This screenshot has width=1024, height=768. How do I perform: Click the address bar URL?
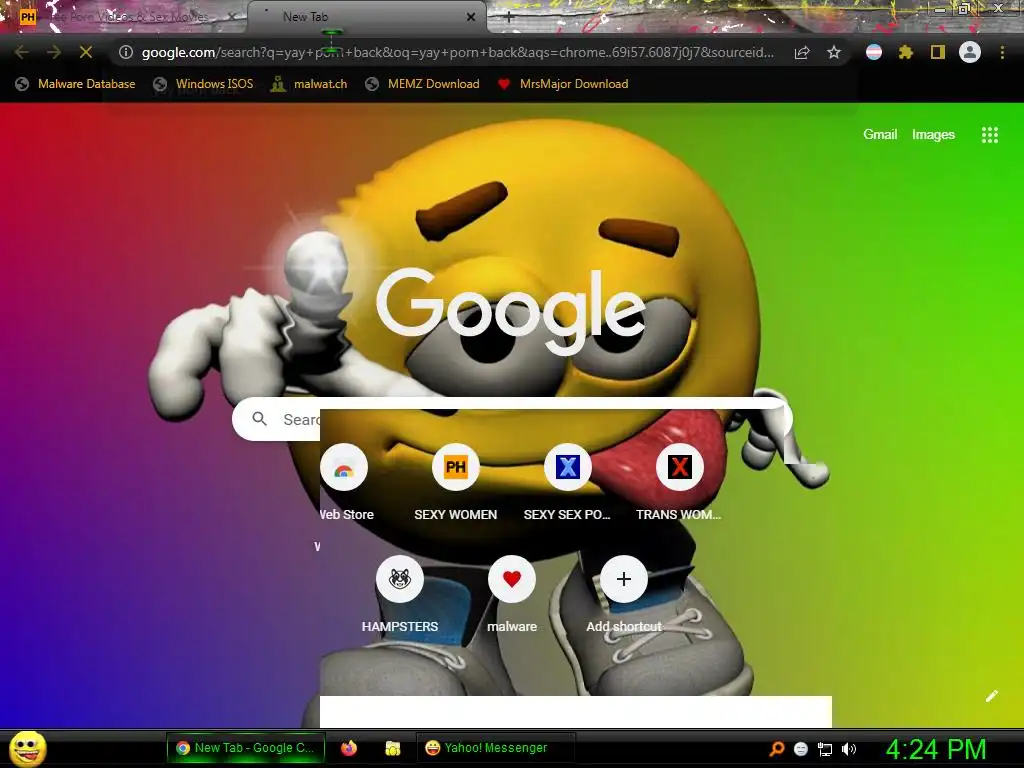click(457, 52)
